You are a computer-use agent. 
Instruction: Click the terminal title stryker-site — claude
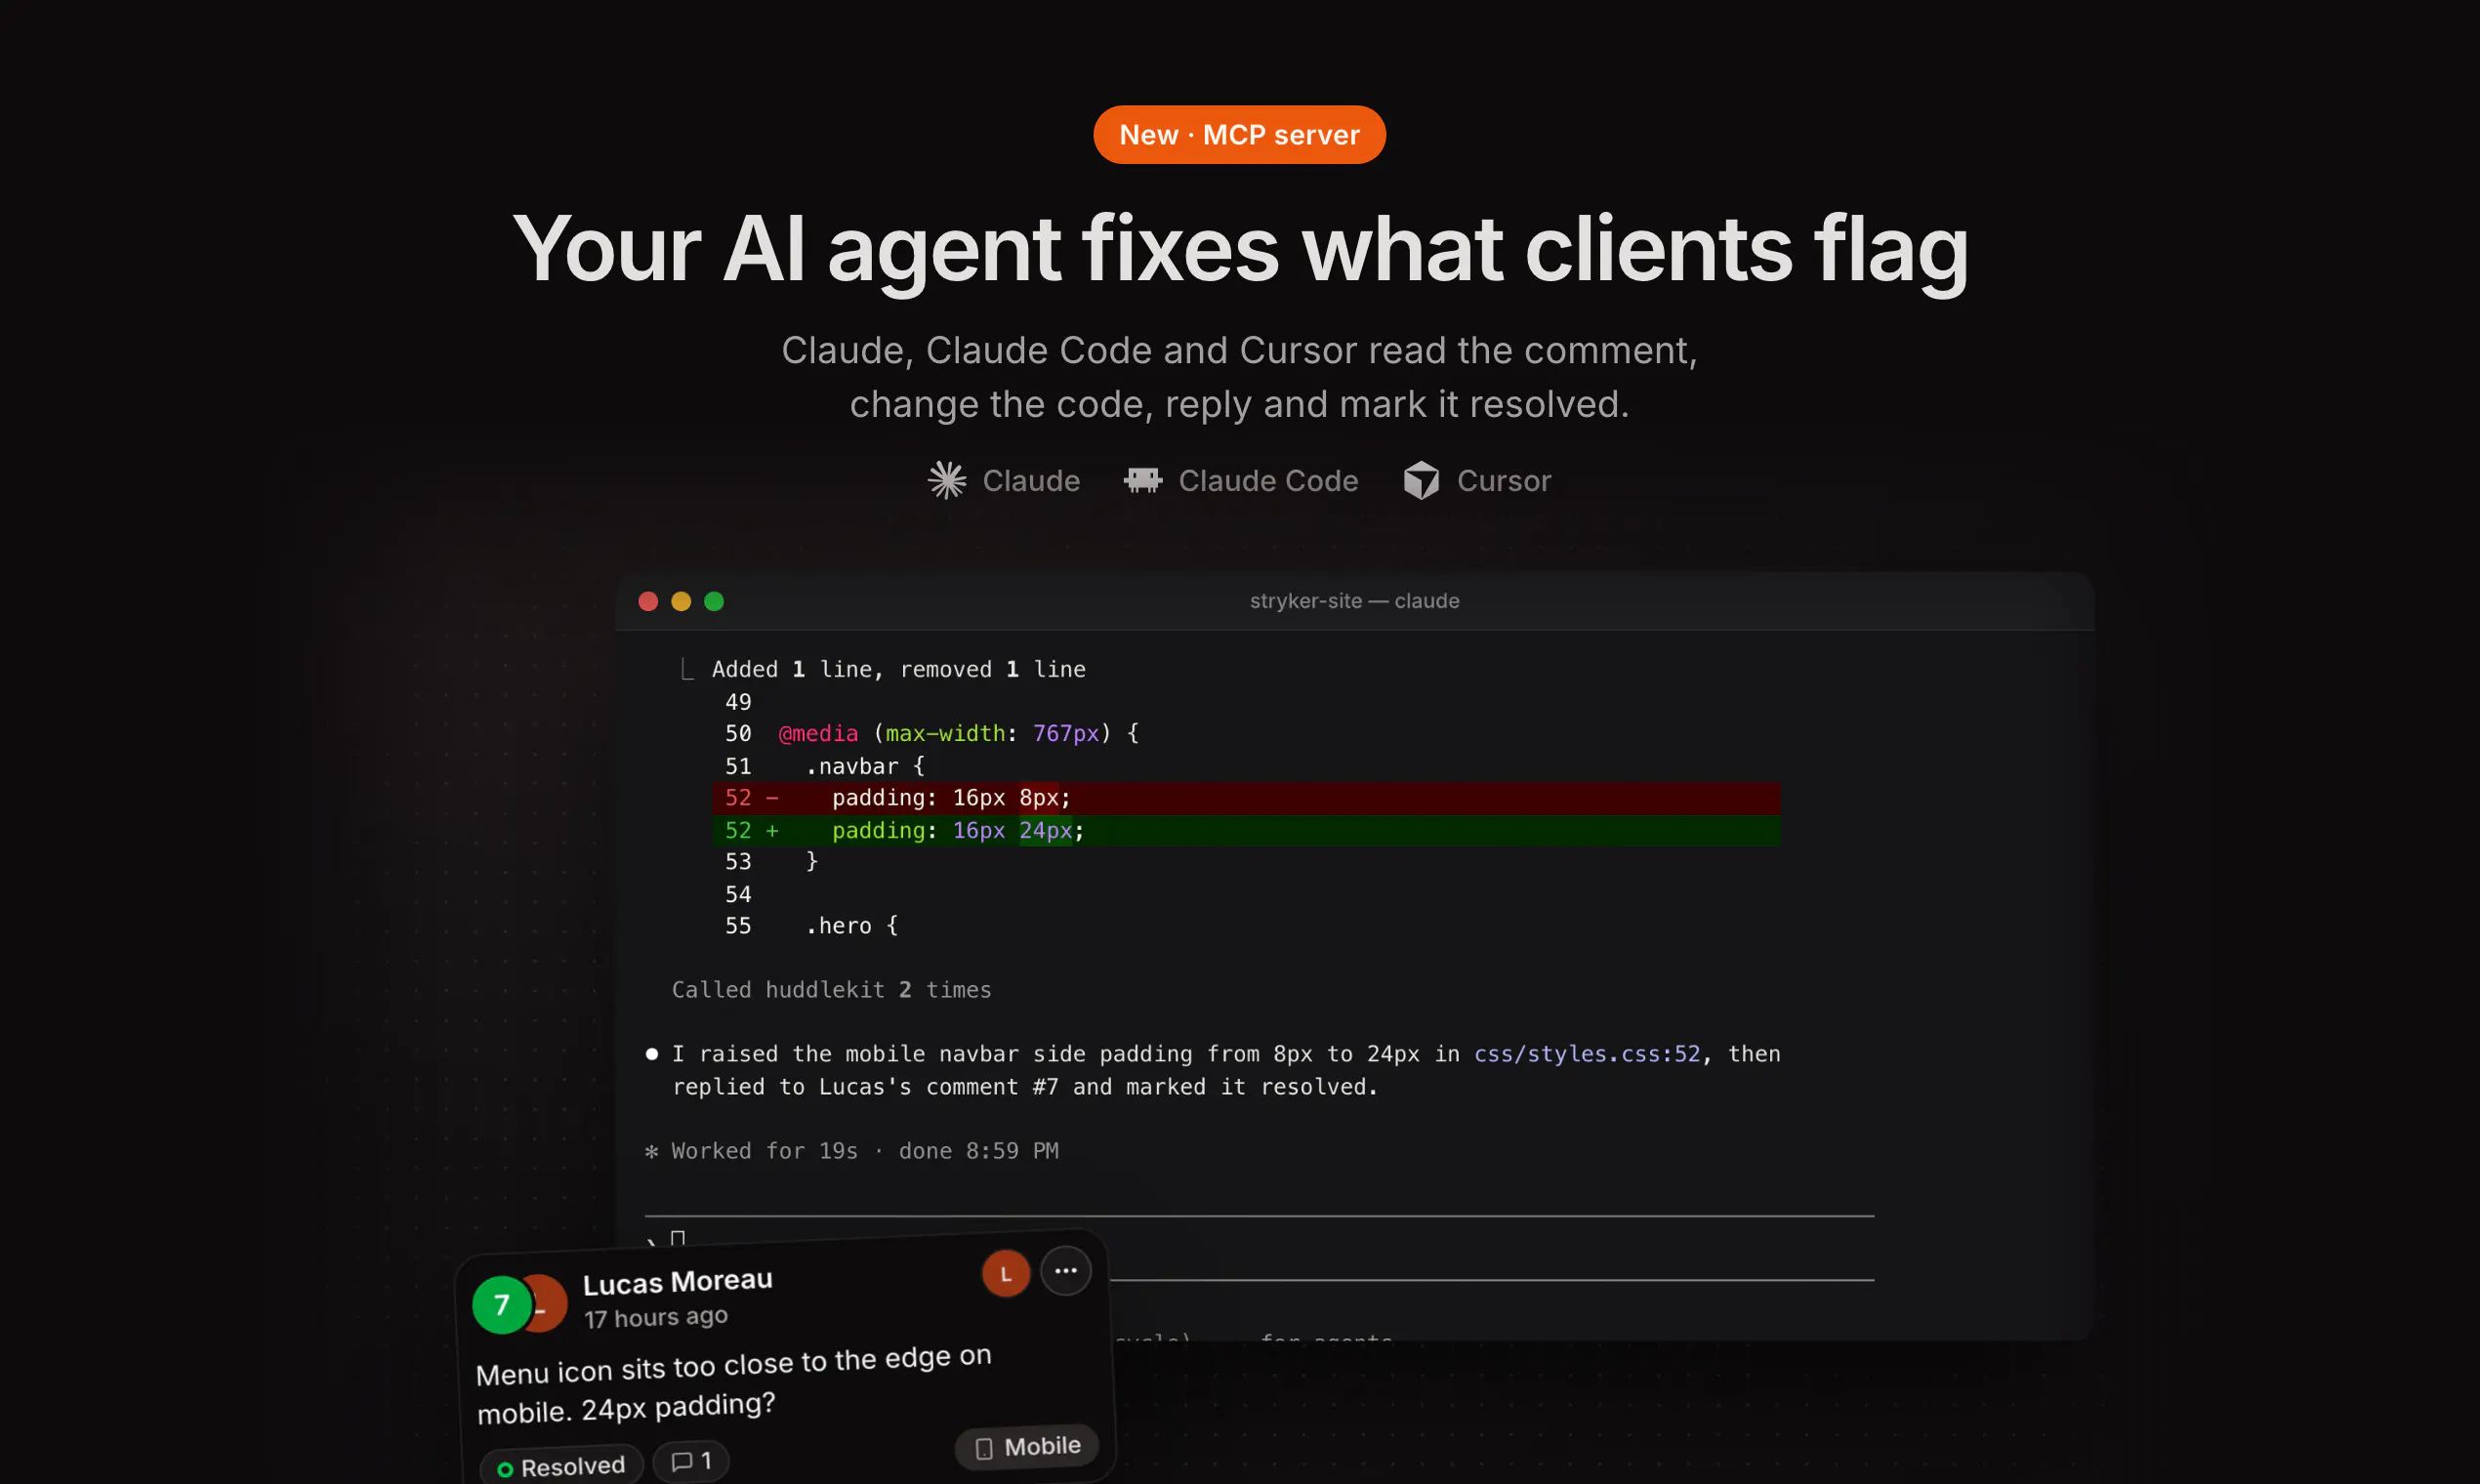(x=1354, y=601)
